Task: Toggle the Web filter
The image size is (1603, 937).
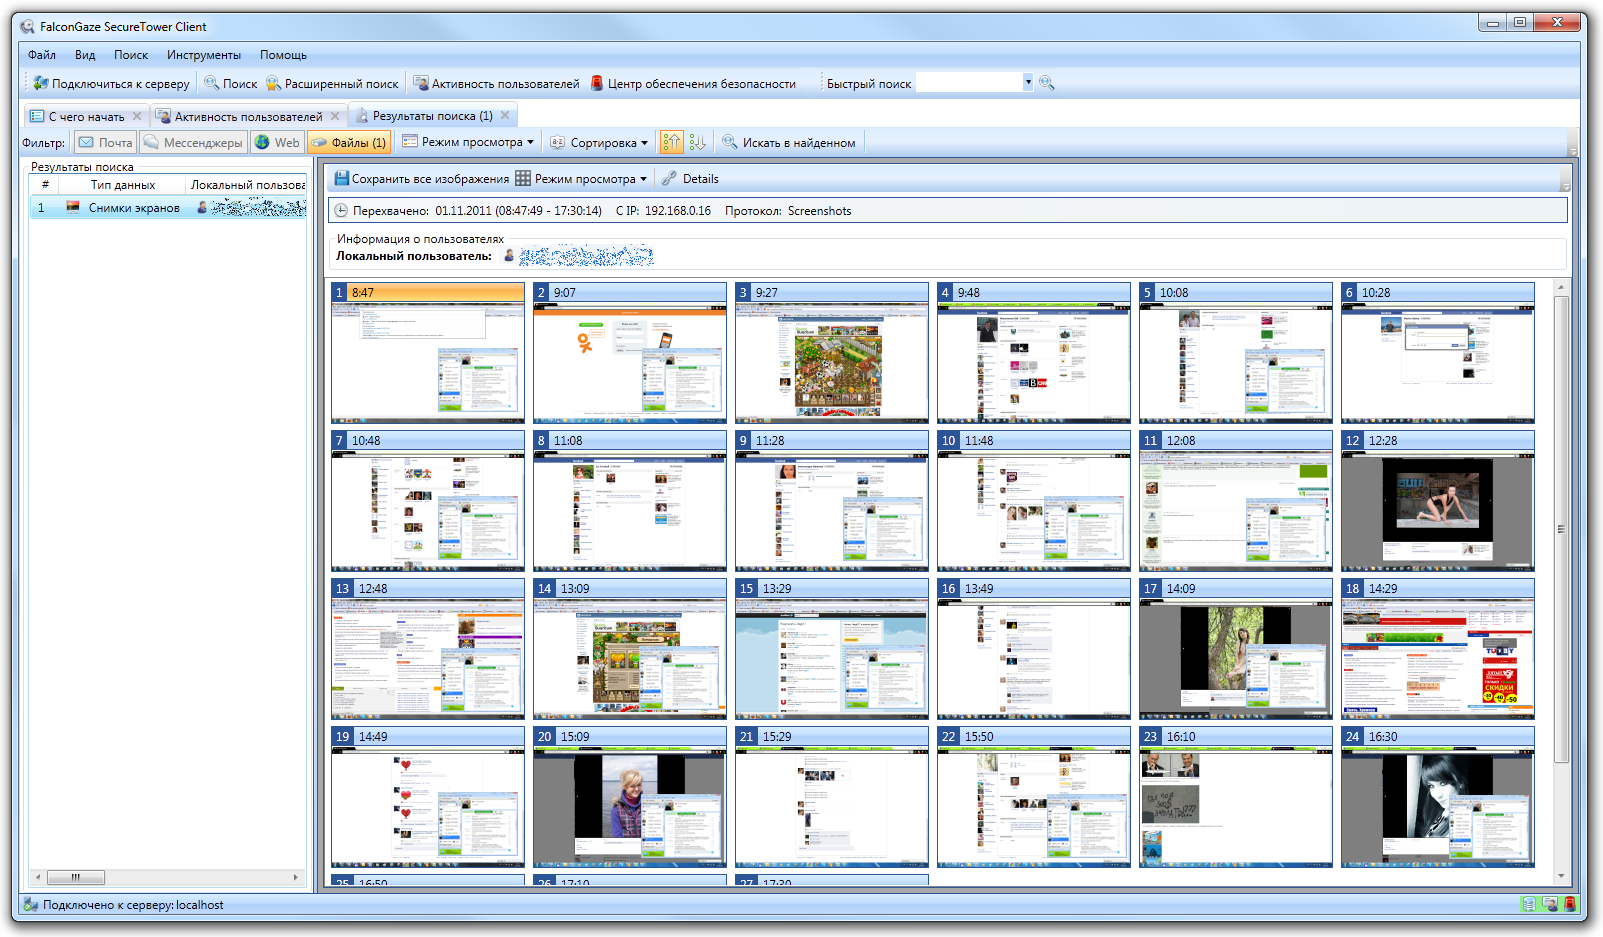Action: pyautogui.click(x=277, y=143)
